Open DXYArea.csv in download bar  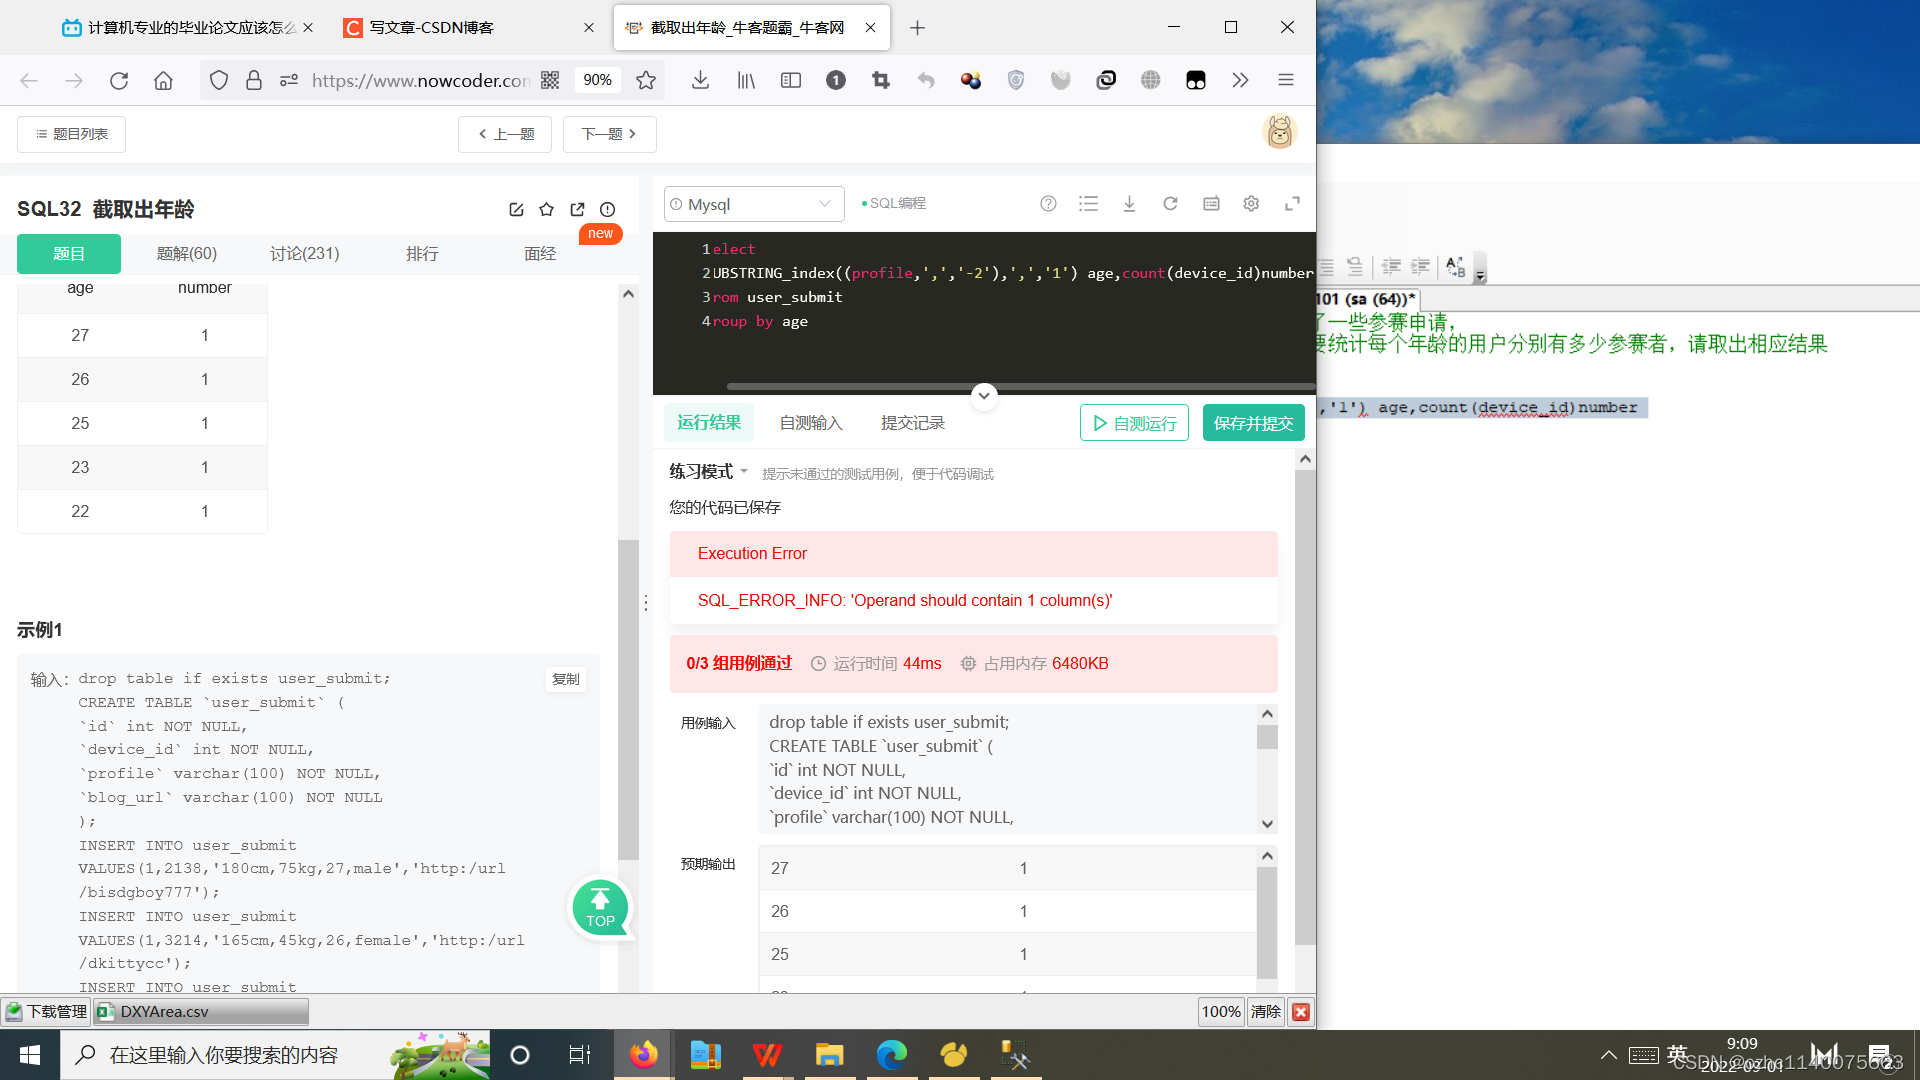coord(202,1012)
